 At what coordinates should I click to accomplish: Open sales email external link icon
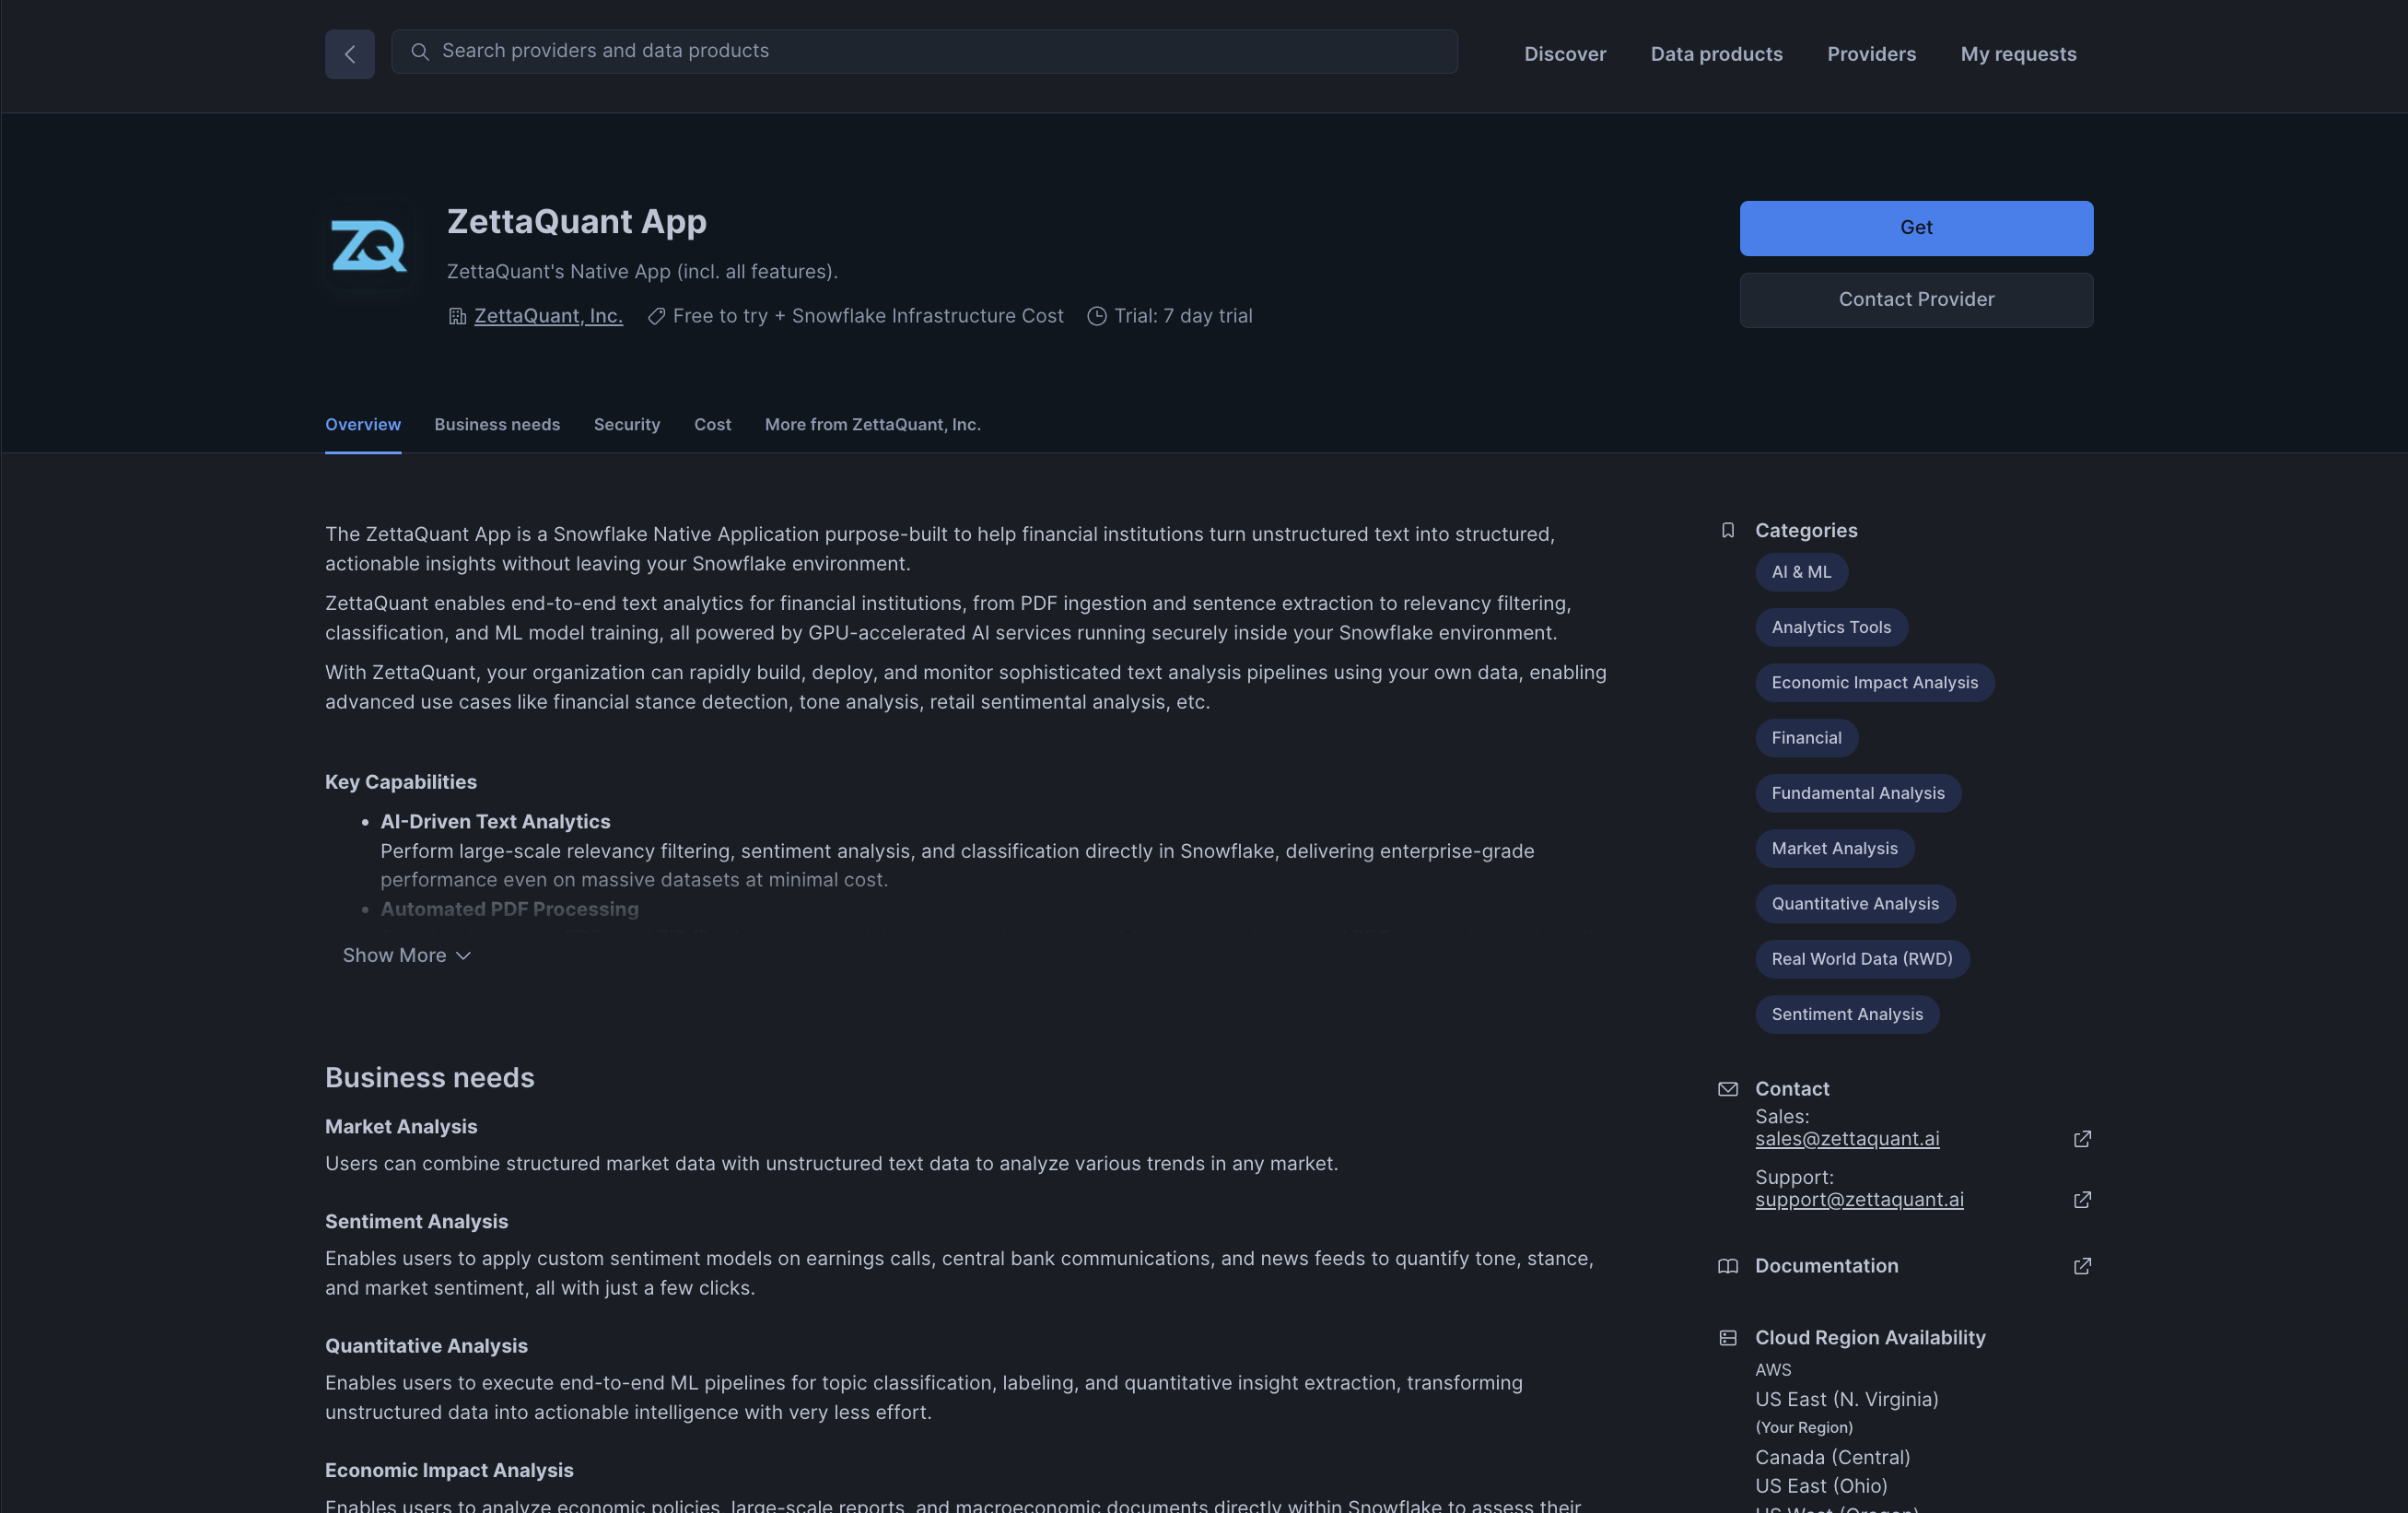click(2082, 1139)
